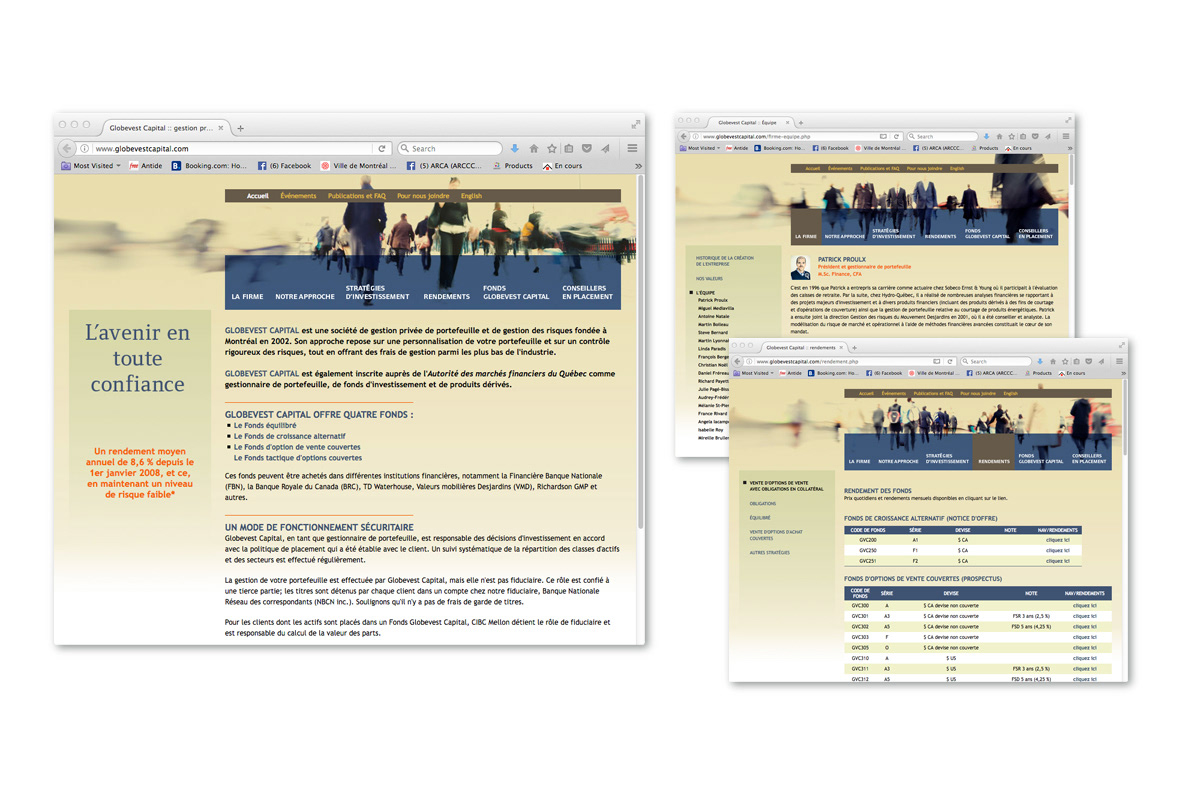Click the back arrow in the rendements window
Viewport: 1200px width, 800px height.
(x=739, y=361)
